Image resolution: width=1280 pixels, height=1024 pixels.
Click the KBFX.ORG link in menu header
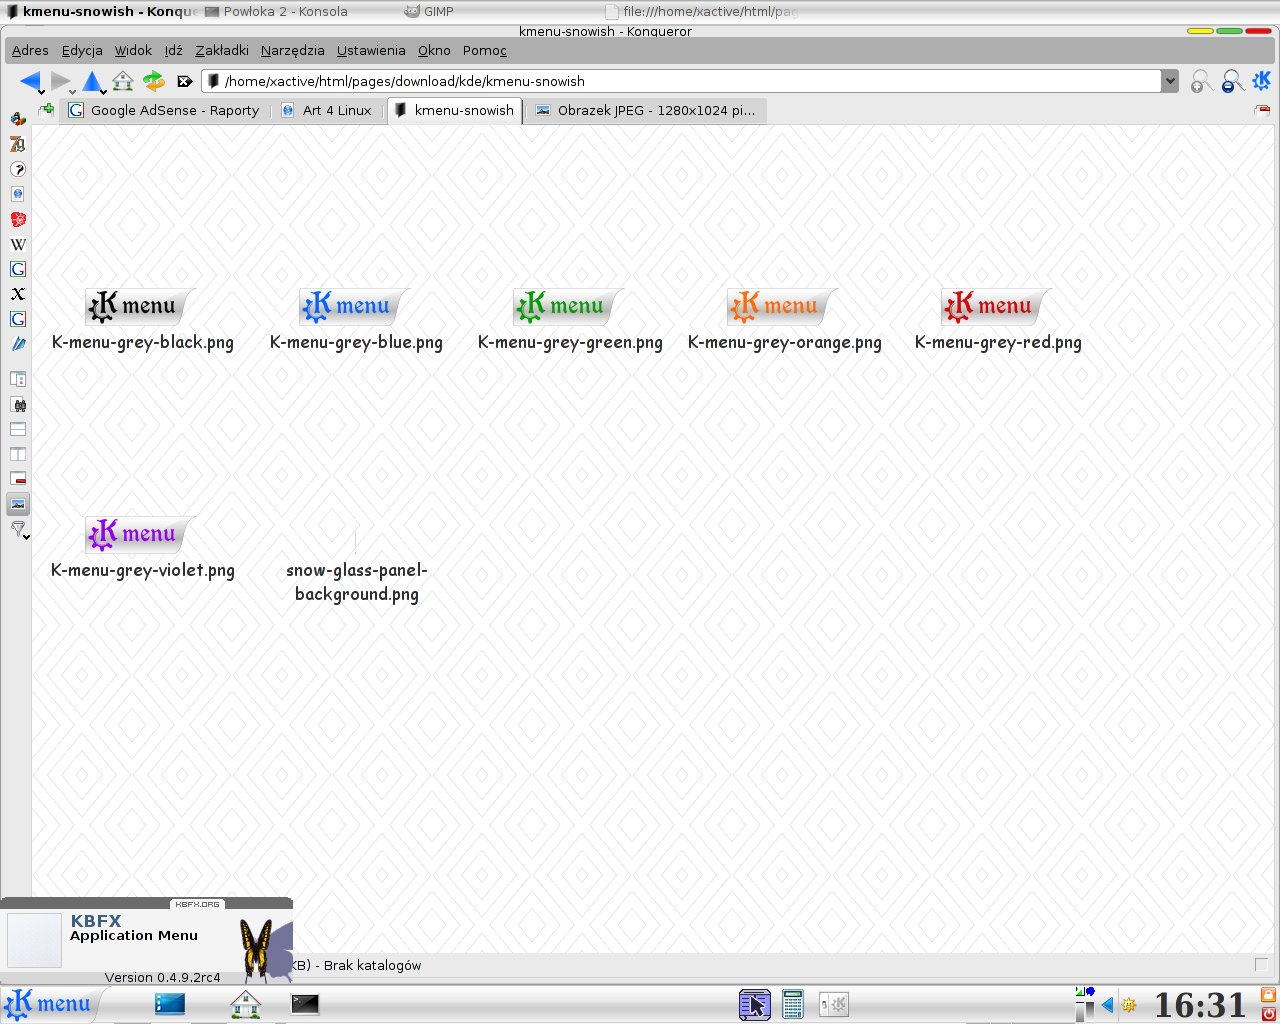[x=197, y=904]
